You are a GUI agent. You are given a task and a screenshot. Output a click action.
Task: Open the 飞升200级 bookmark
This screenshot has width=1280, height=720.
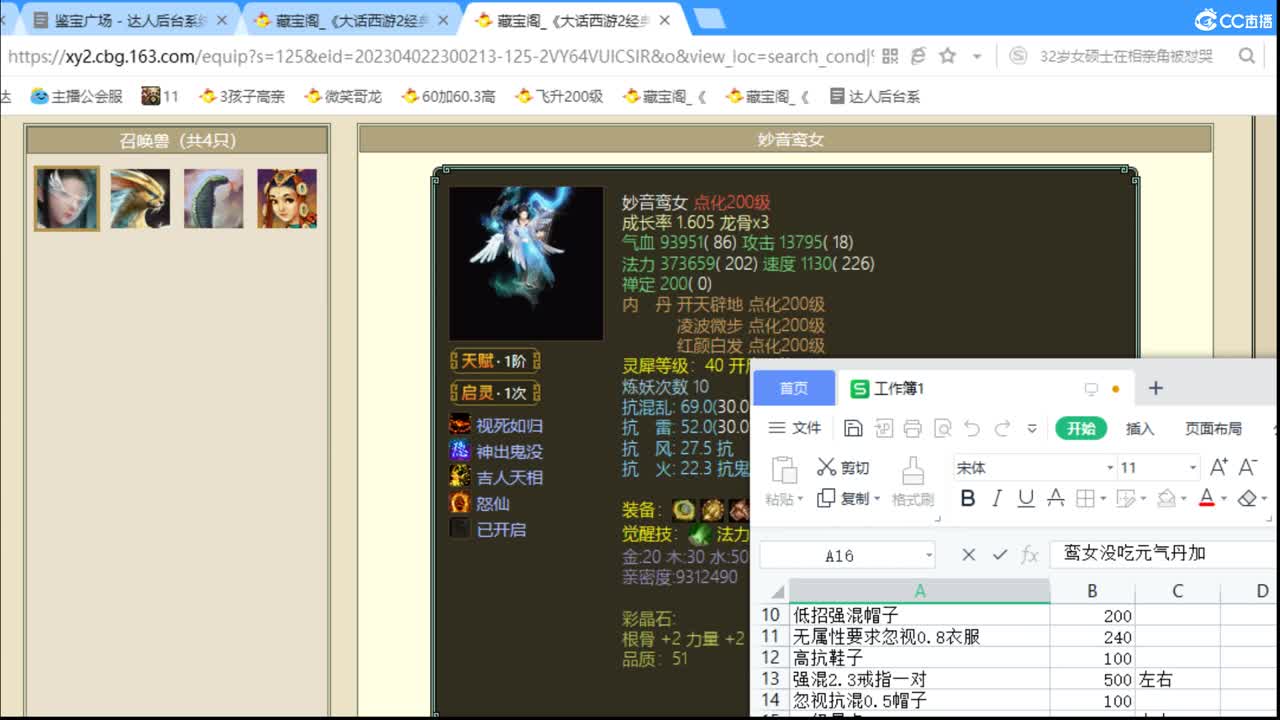[x=559, y=96]
